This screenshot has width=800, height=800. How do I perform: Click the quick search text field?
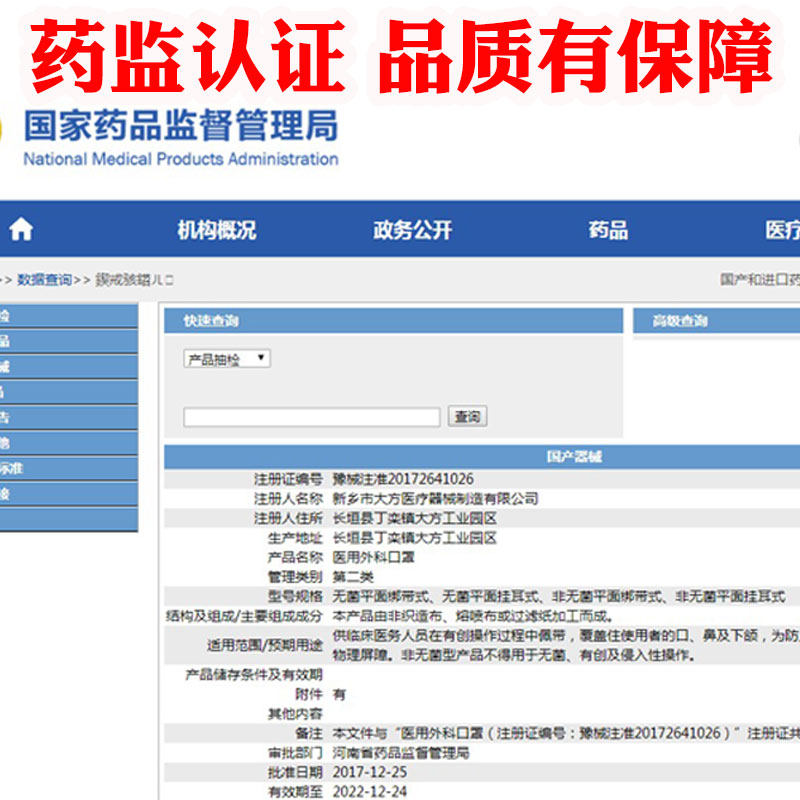point(311,417)
